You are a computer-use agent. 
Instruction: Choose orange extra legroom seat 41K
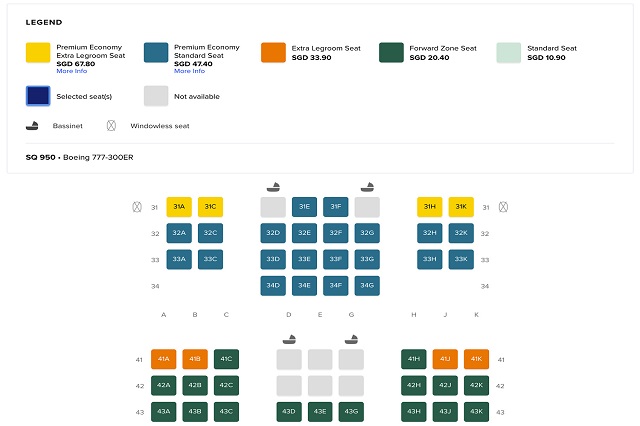click(476, 359)
